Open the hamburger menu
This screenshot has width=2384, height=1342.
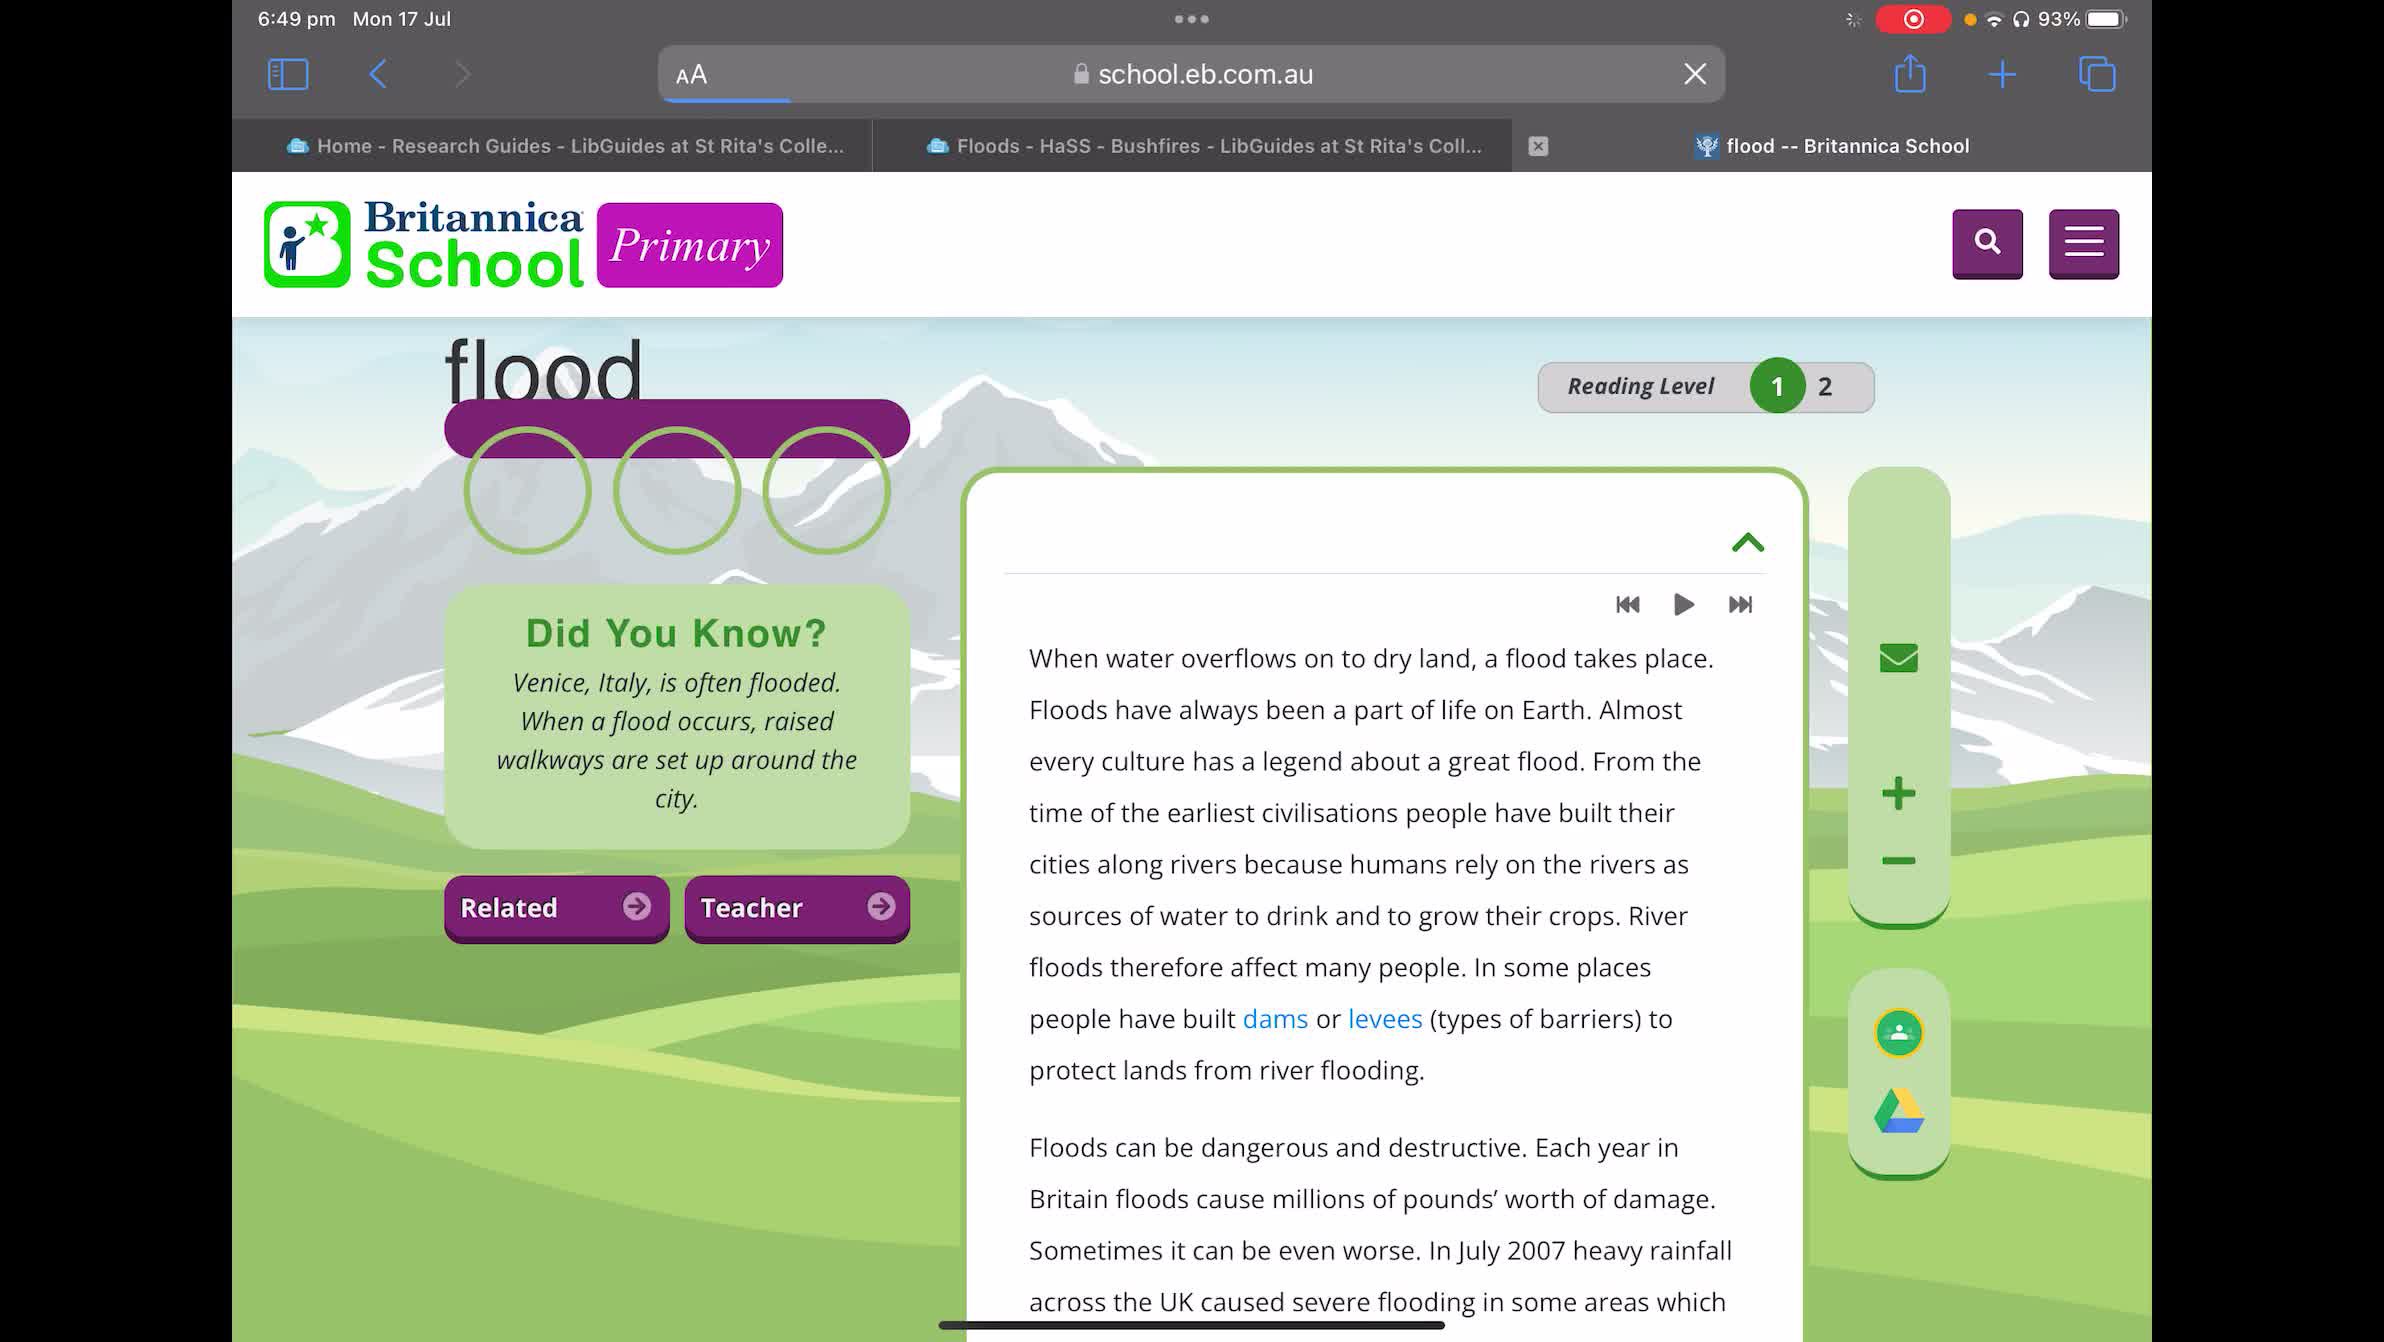(x=2084, y=243)
